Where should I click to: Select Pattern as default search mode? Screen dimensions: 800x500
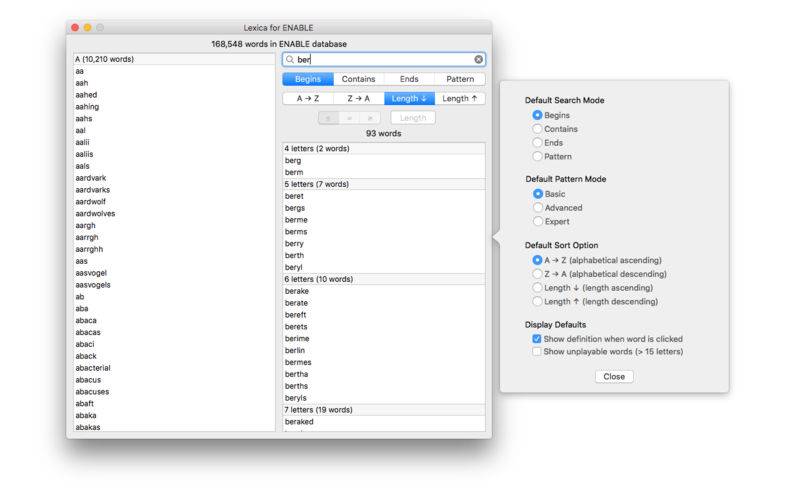537,157
